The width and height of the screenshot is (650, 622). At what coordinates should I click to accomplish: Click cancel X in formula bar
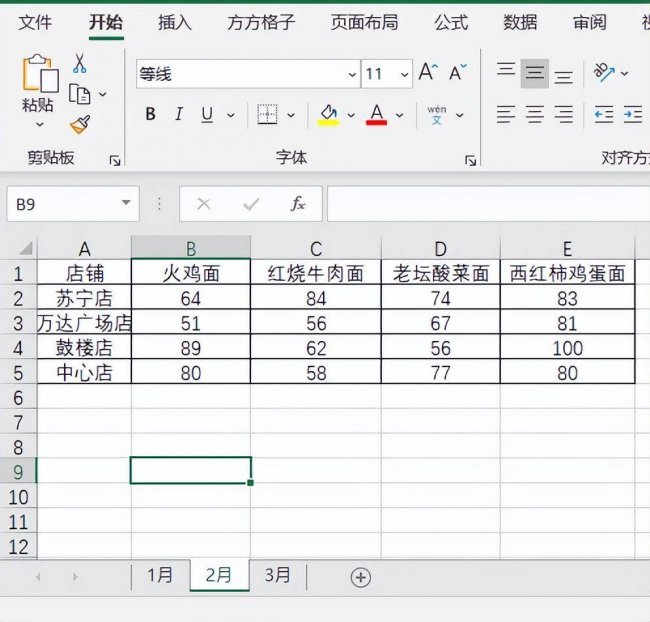coord(204,204)
